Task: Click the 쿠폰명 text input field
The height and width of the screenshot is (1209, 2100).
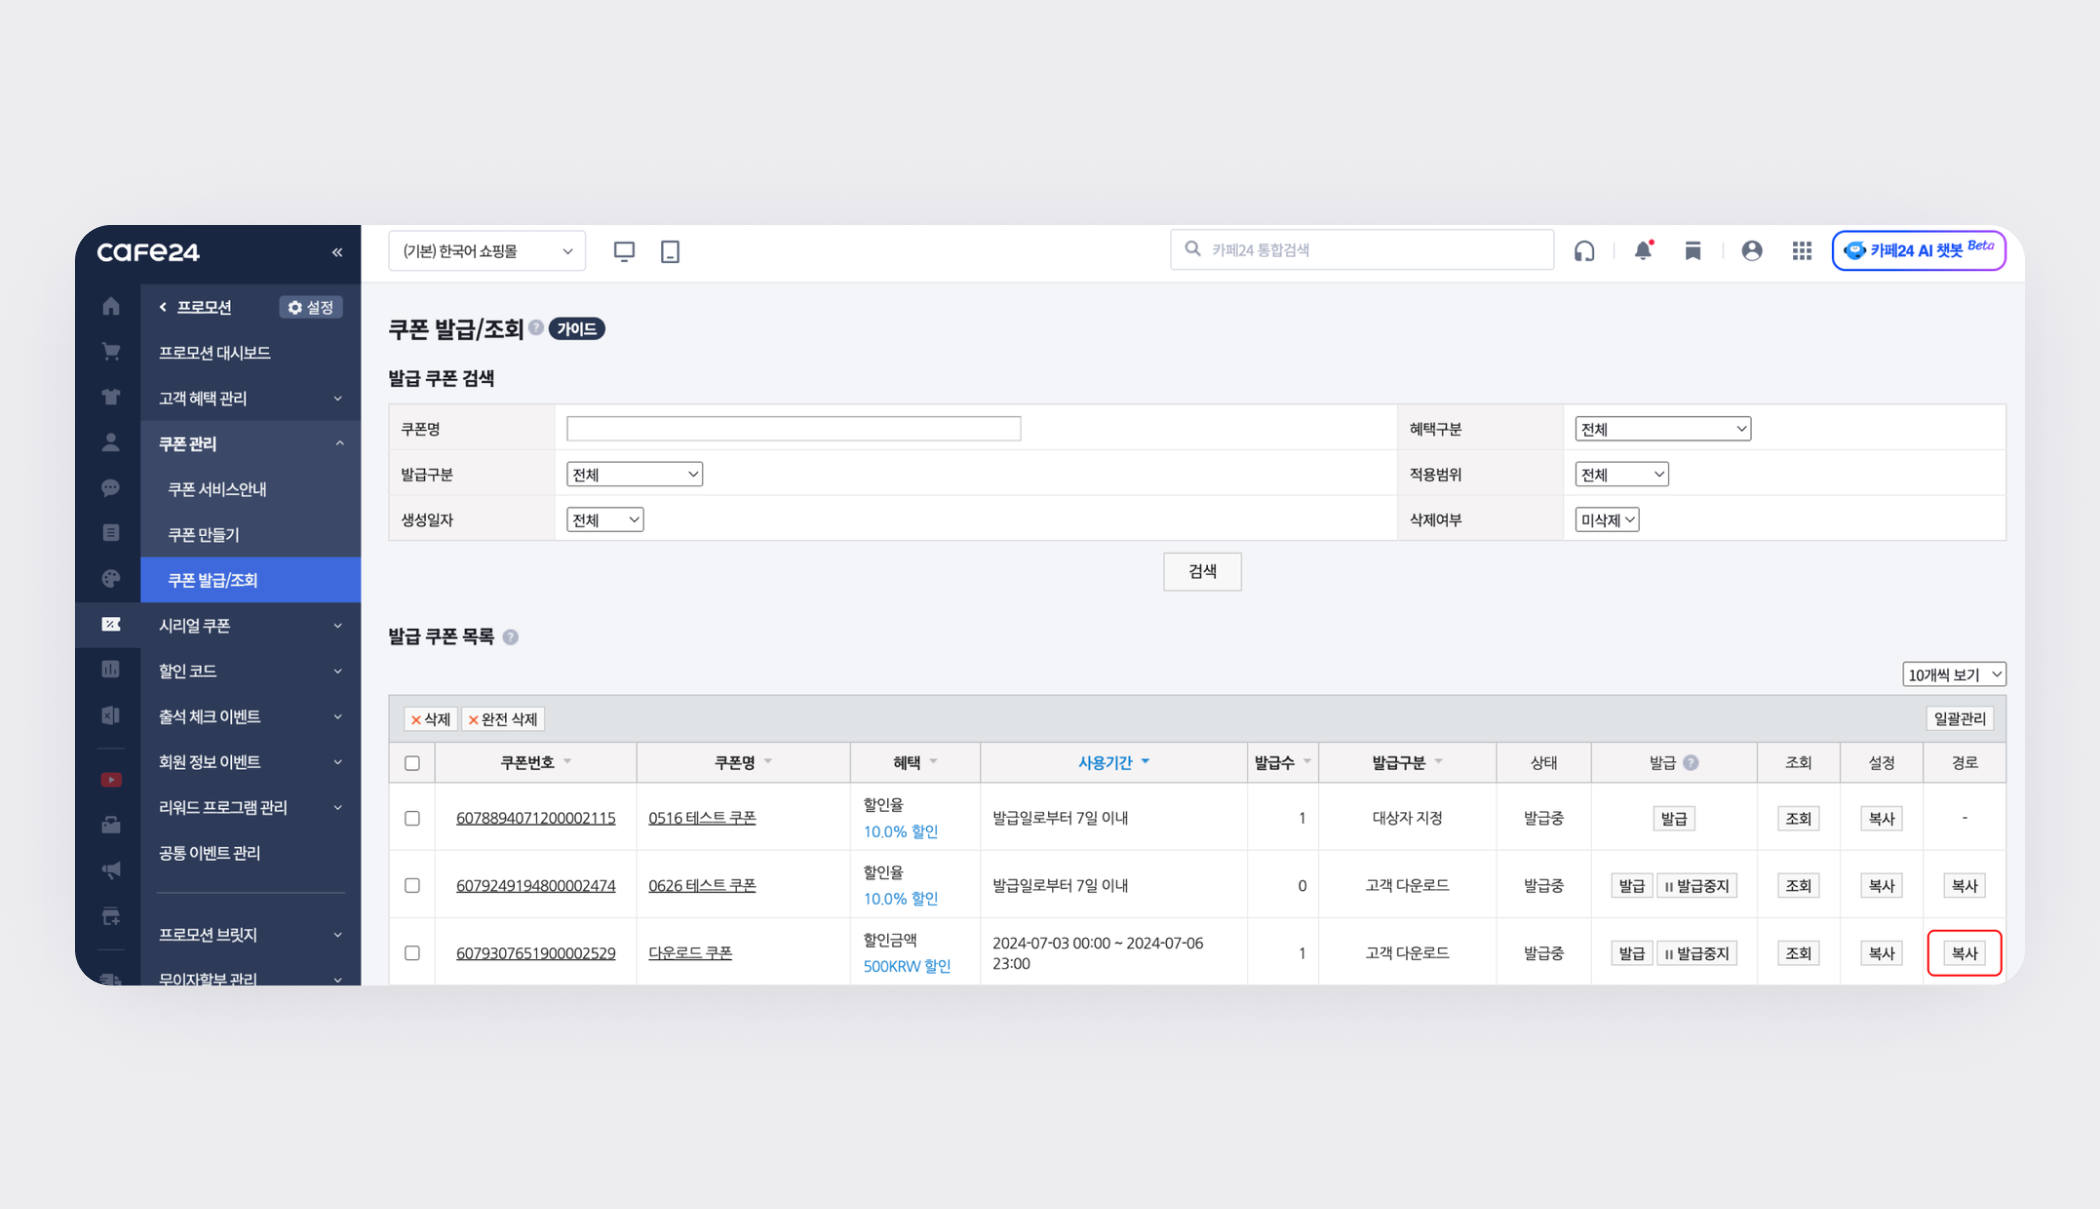Action: (x=793, y=429)
